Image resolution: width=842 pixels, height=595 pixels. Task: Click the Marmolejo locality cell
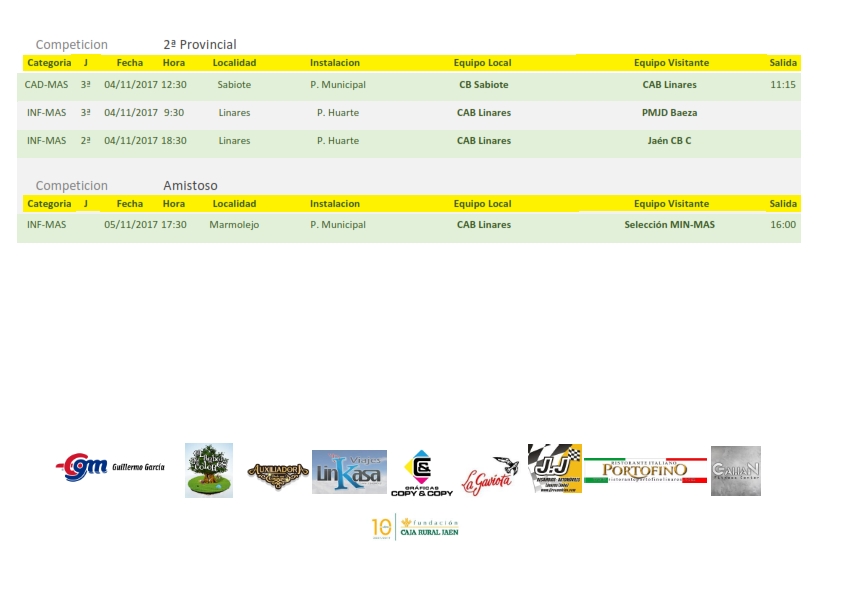click(234, 225)
